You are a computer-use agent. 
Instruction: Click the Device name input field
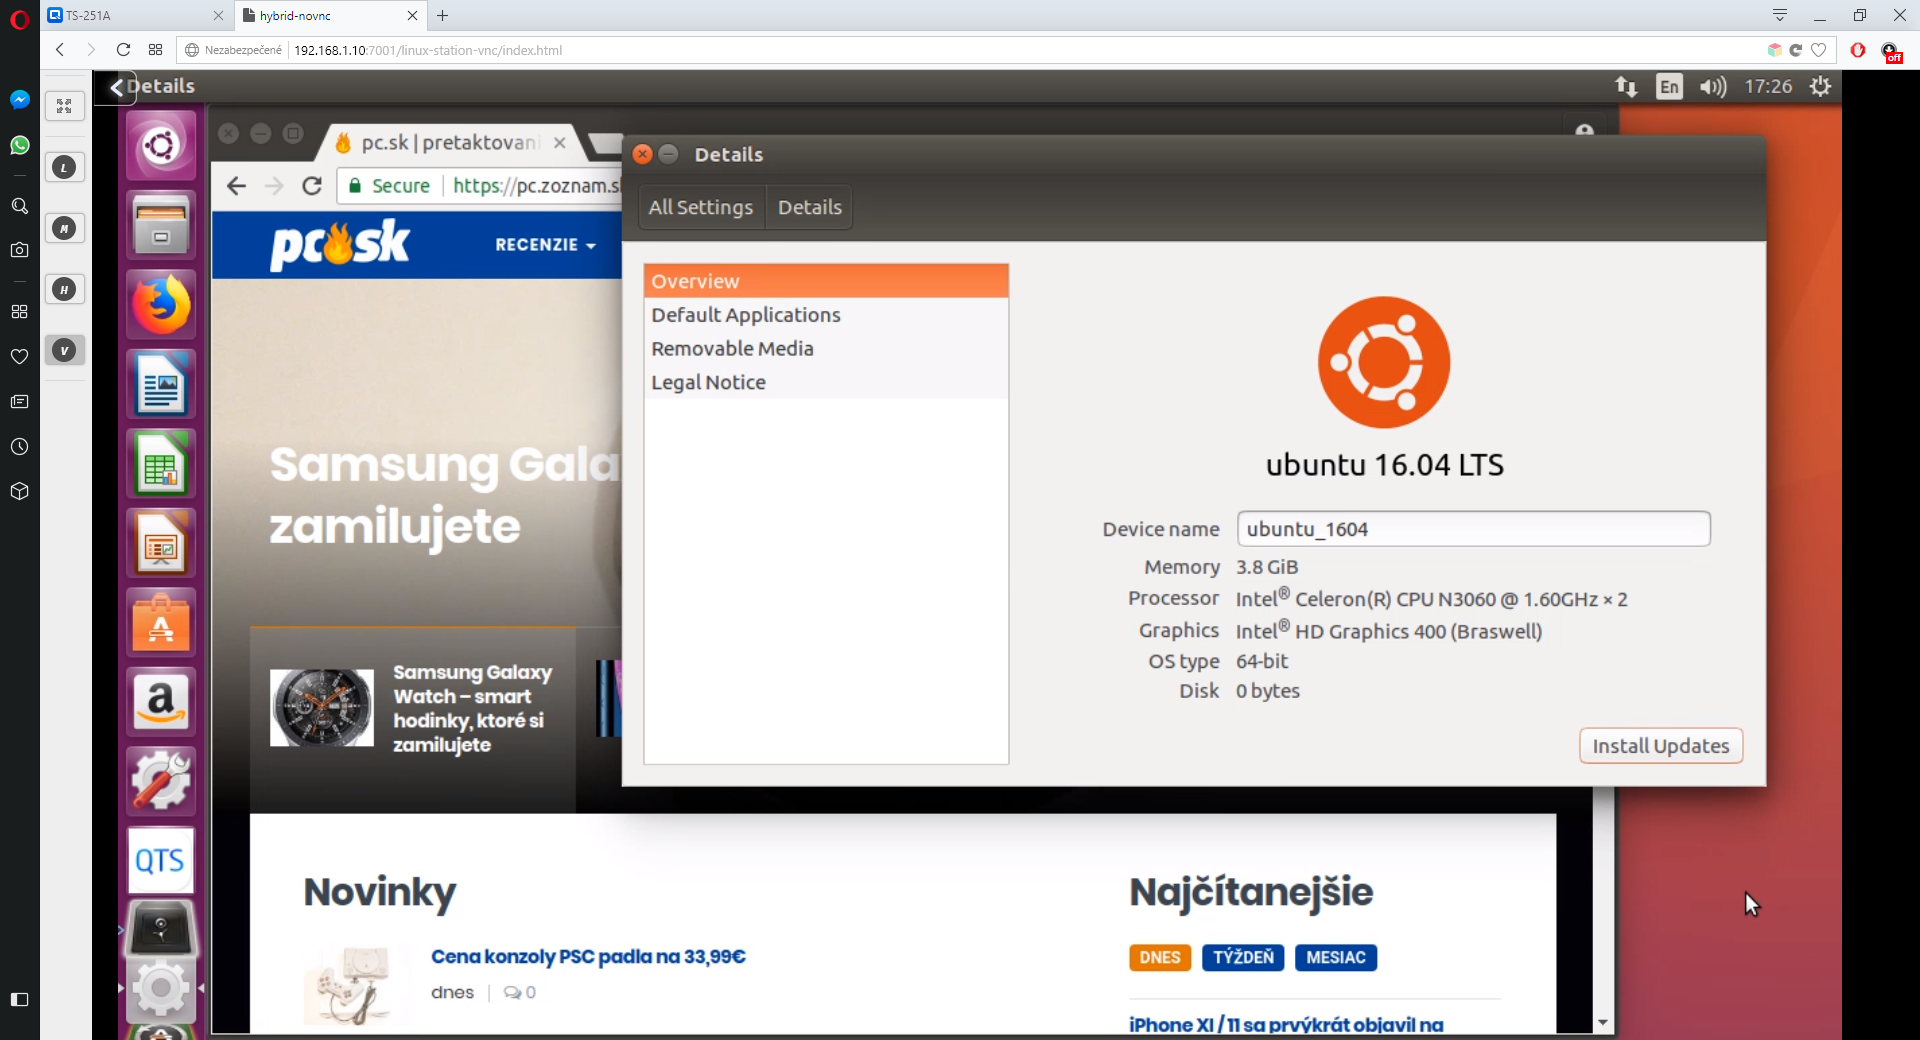click(1474, 529)
